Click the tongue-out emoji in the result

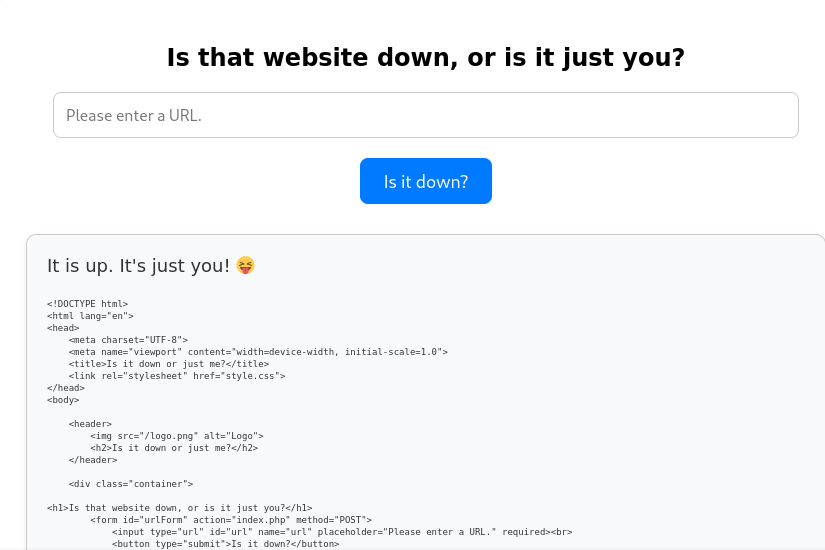(x=245, y=265)
